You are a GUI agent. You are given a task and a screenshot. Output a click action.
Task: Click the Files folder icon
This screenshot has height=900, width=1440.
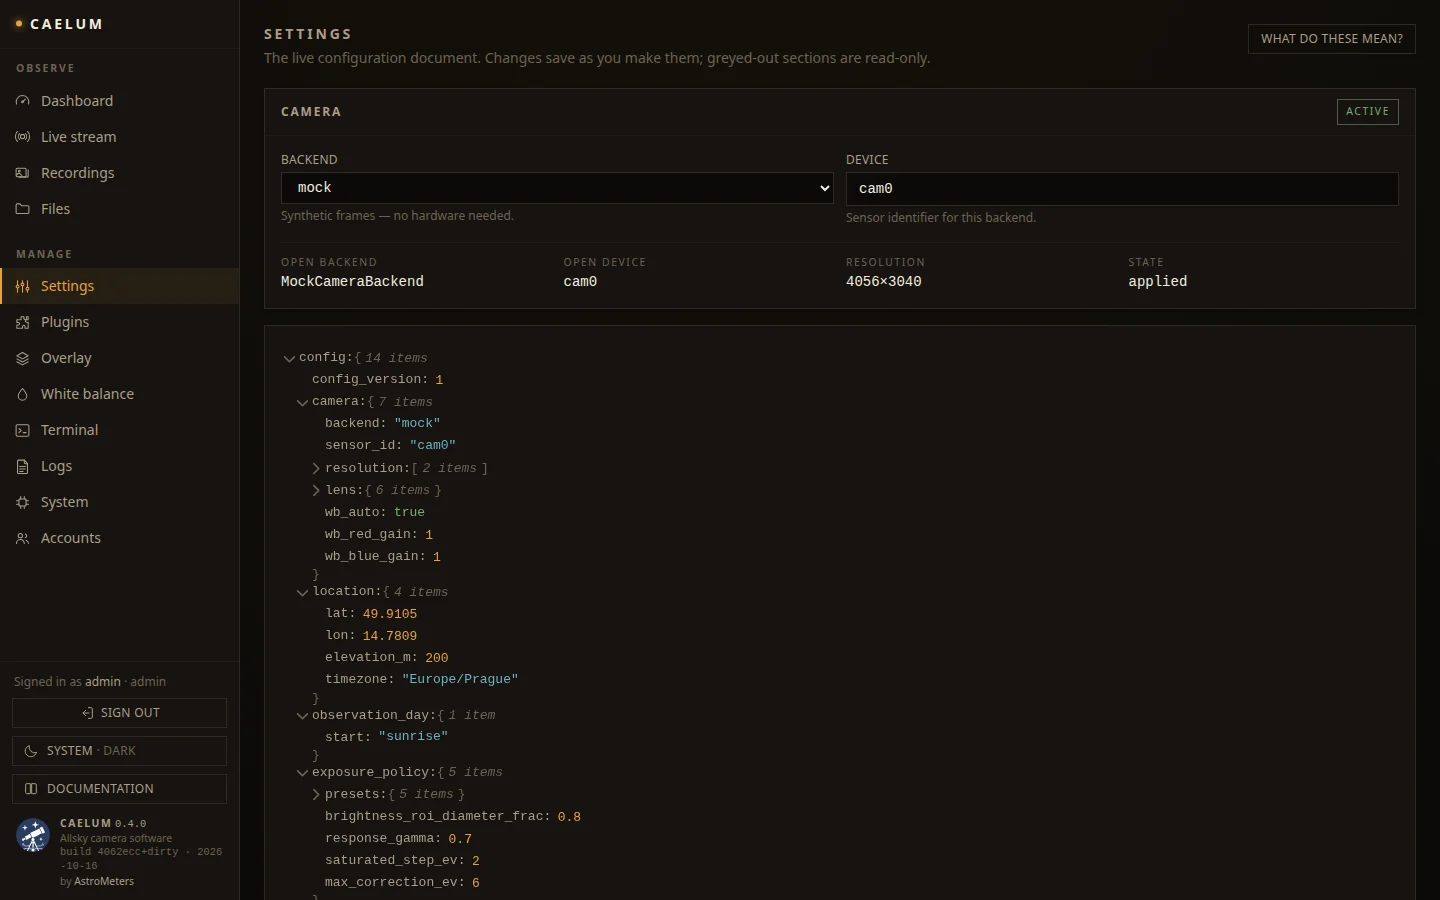22,209
